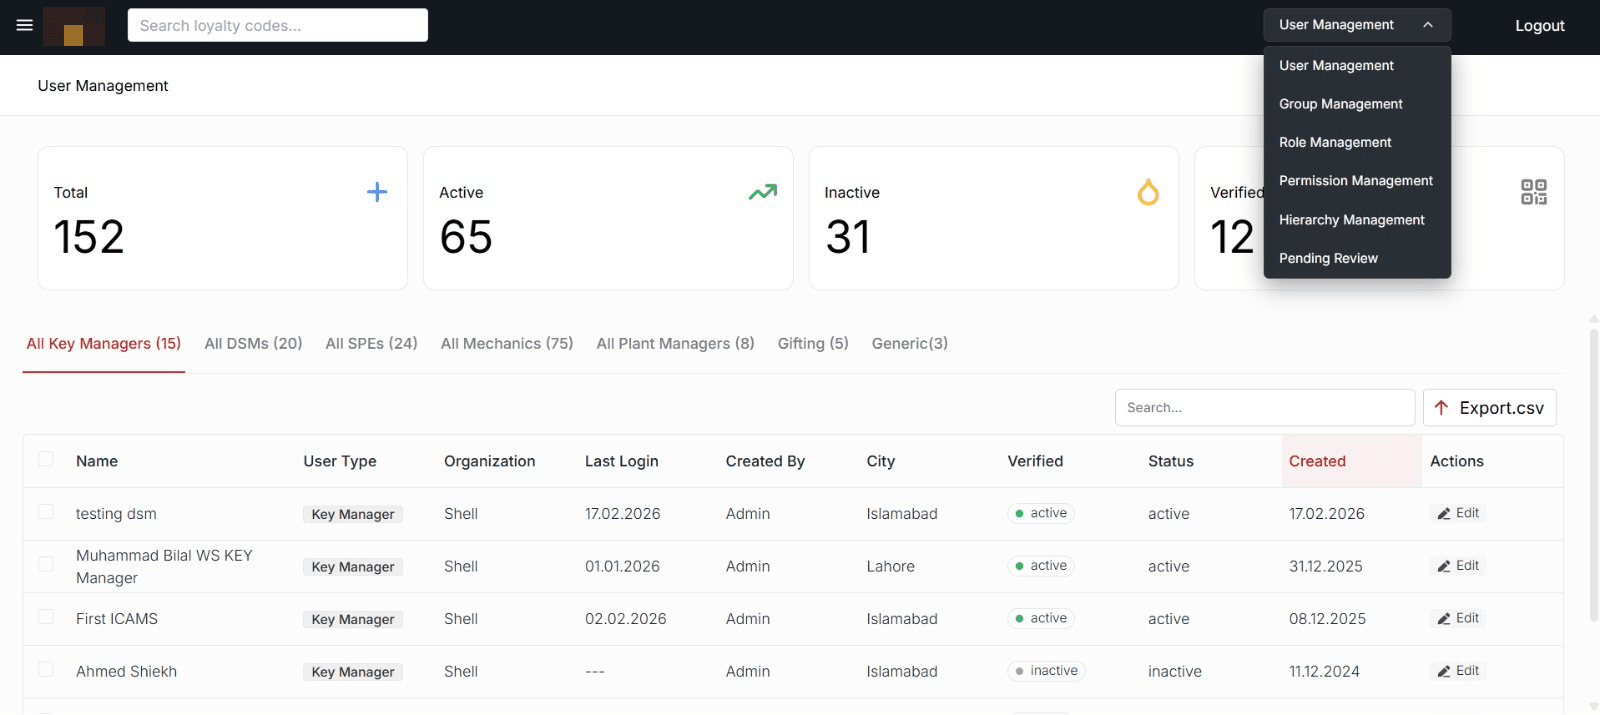1600x715 pixels.
Task: View the All Mechanics (75) tab
Action: [507, 344]
